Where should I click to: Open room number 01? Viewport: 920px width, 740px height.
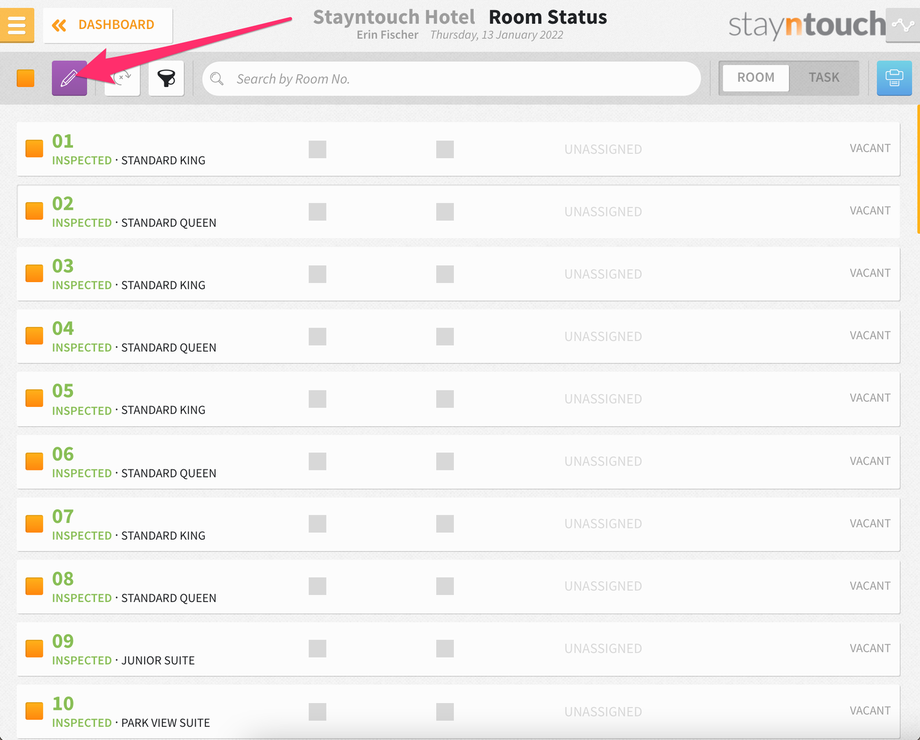pyautogui.click(x=63, y=141)
